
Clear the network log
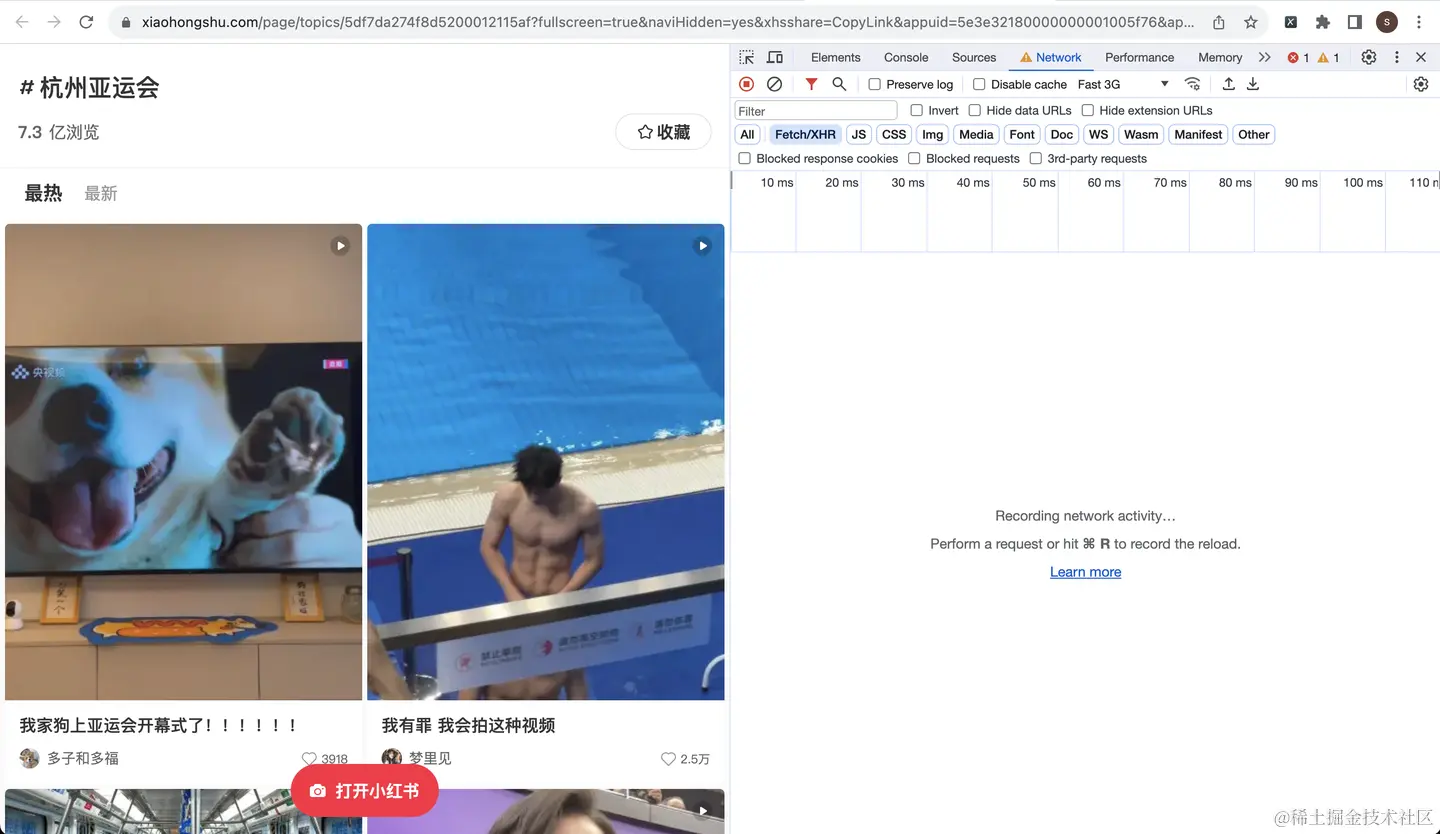tap(774, 84)
